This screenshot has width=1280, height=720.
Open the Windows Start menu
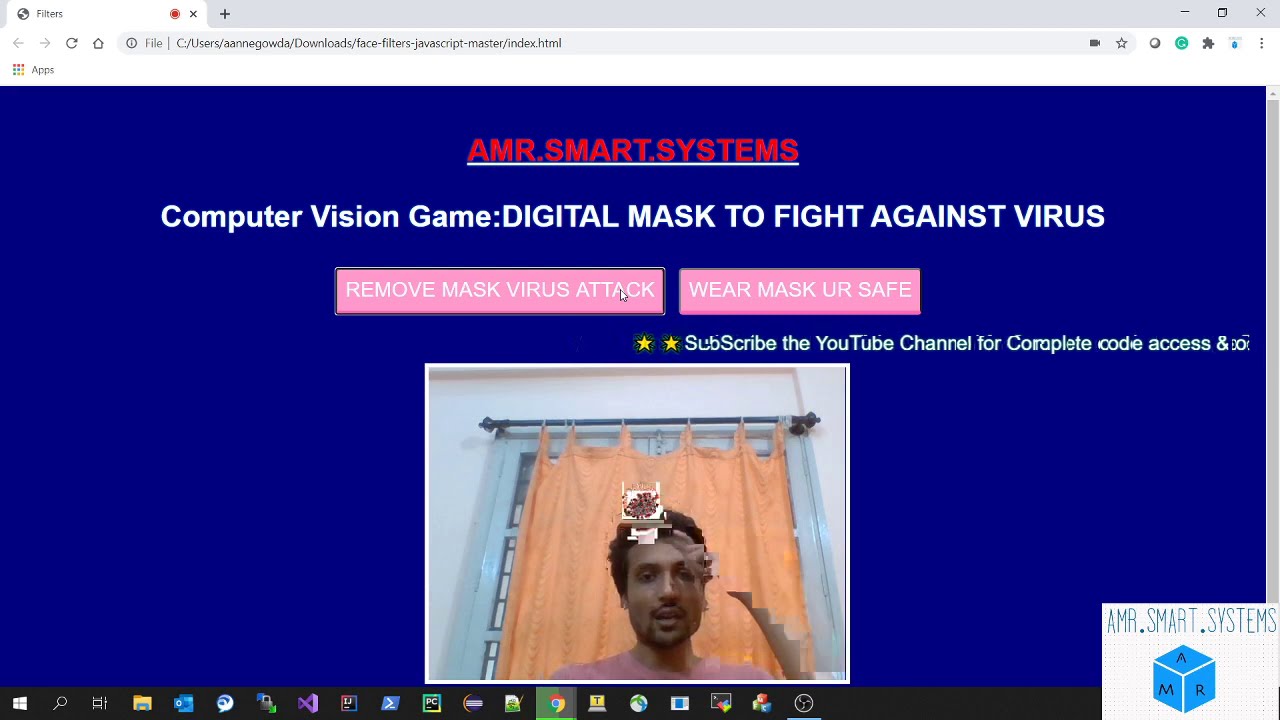point(20,703)
